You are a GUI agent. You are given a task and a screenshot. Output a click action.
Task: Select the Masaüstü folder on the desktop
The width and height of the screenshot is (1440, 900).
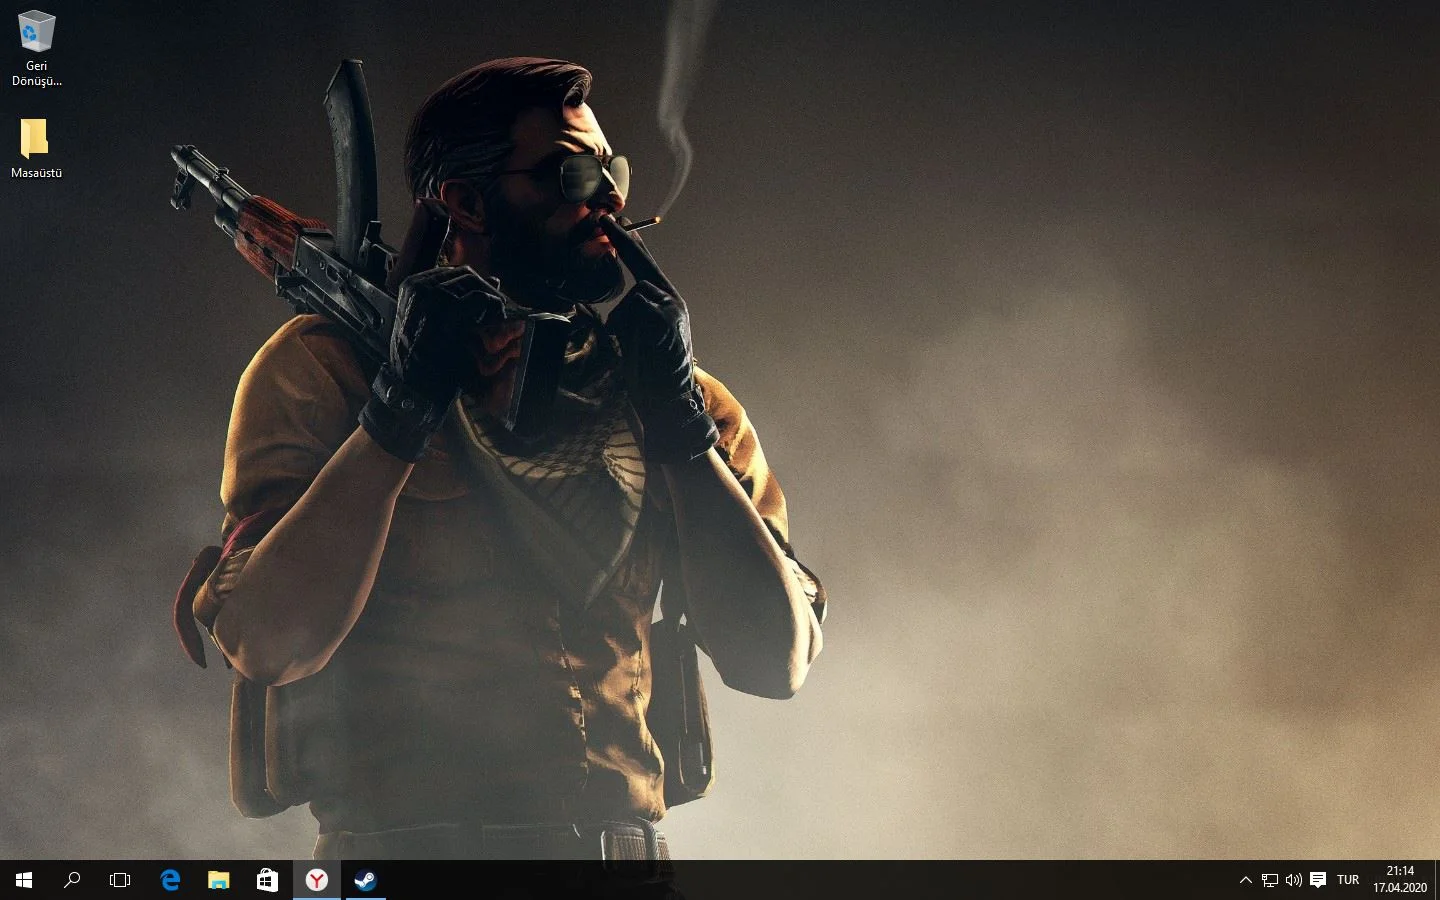(x=36, y=148)
